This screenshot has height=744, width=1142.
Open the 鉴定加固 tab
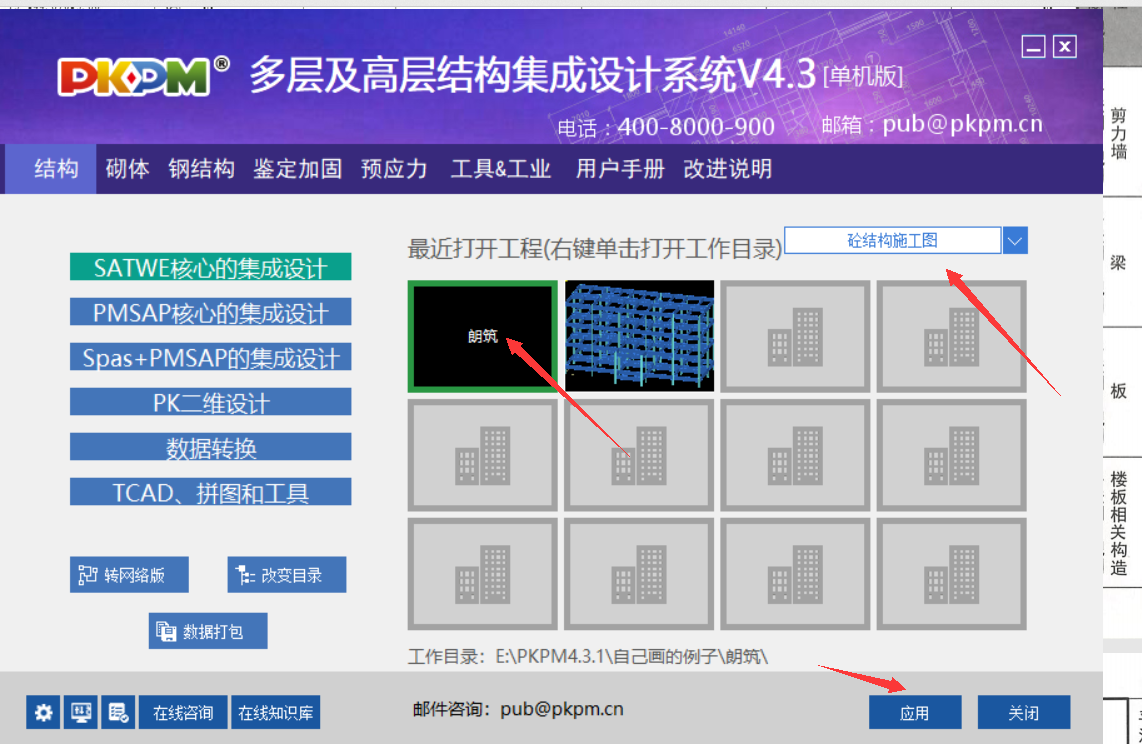tap(297, 169)
